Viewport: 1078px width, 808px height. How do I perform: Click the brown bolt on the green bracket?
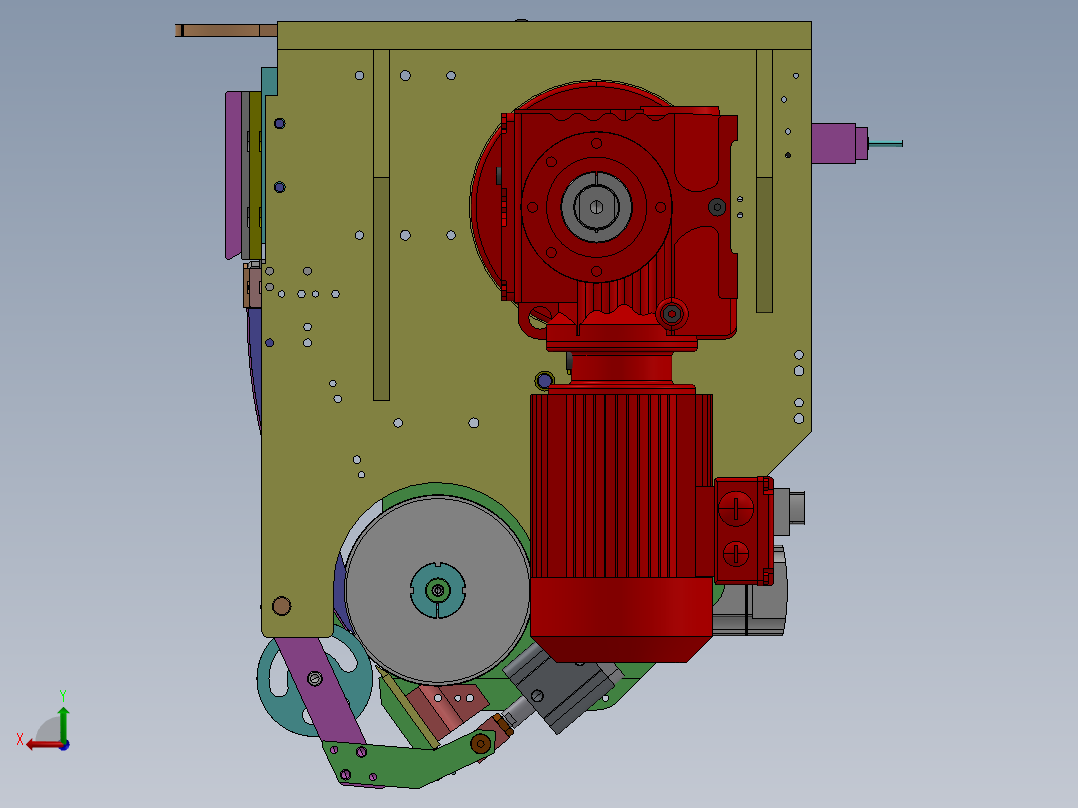coord(481,743)
